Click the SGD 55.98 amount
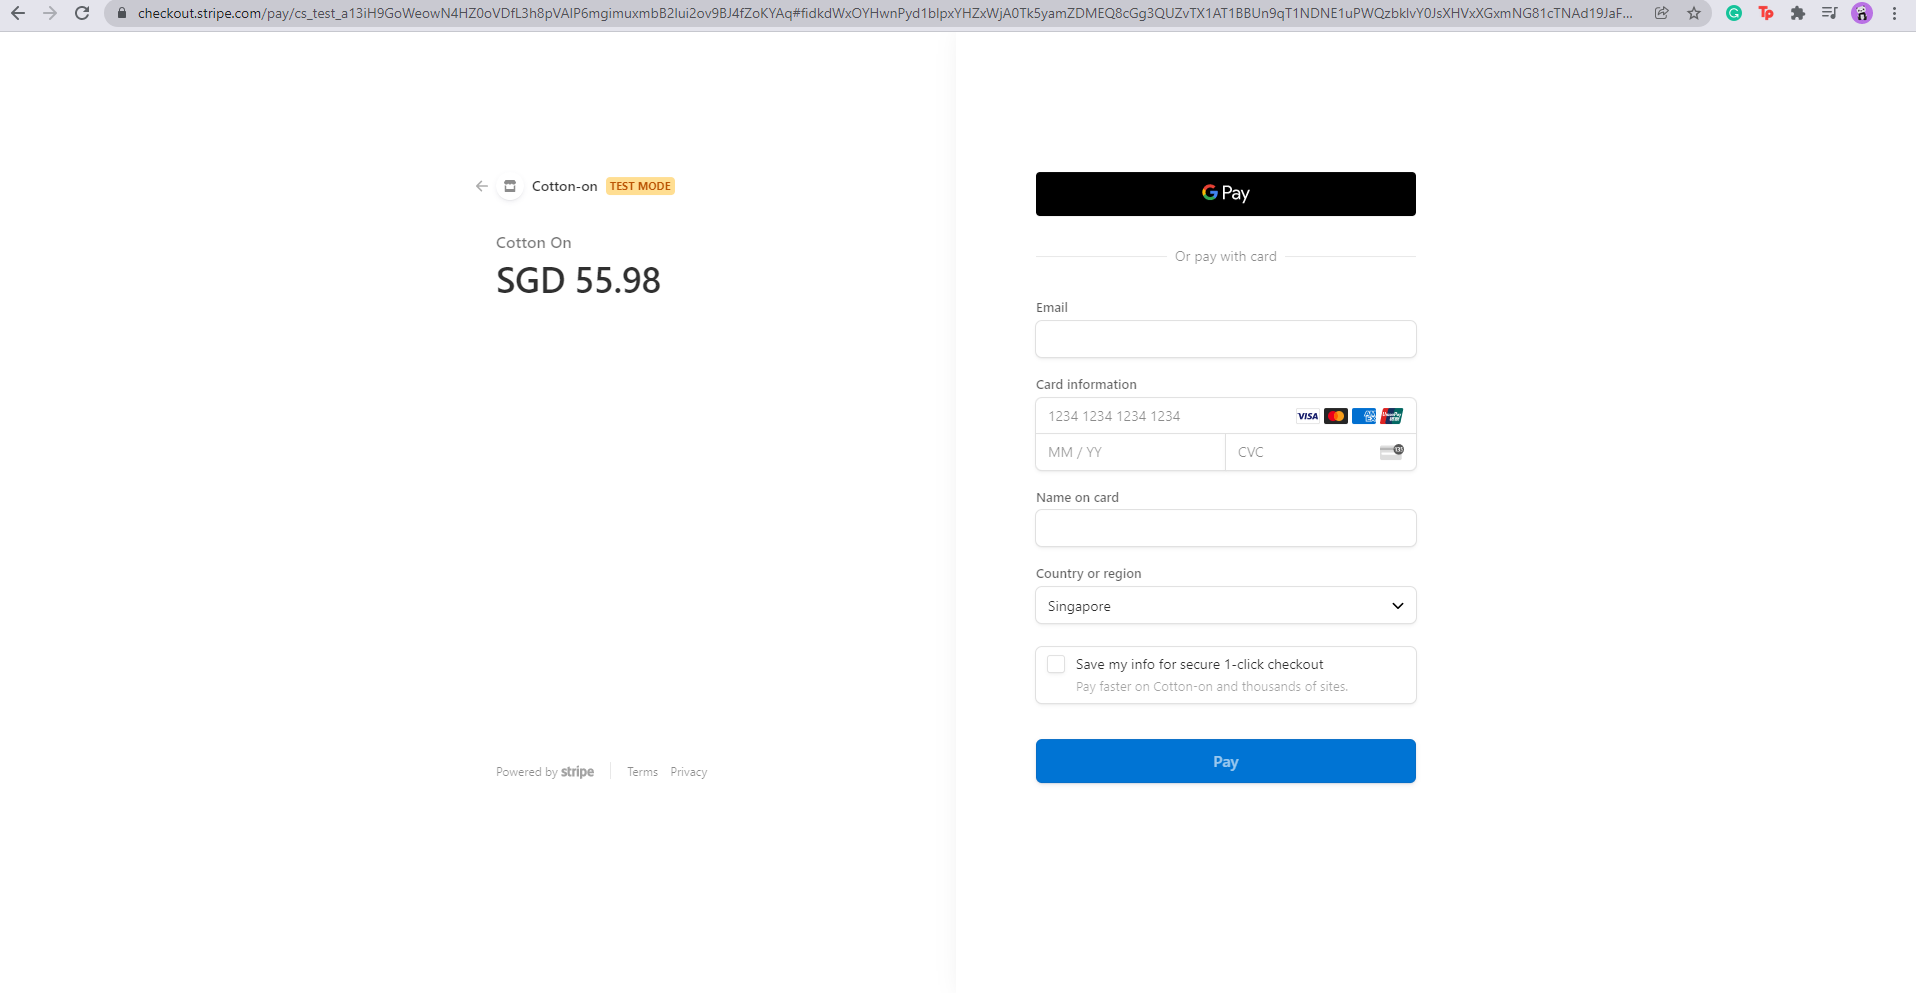Screen dimensions: 1916x993 [578, 281]
